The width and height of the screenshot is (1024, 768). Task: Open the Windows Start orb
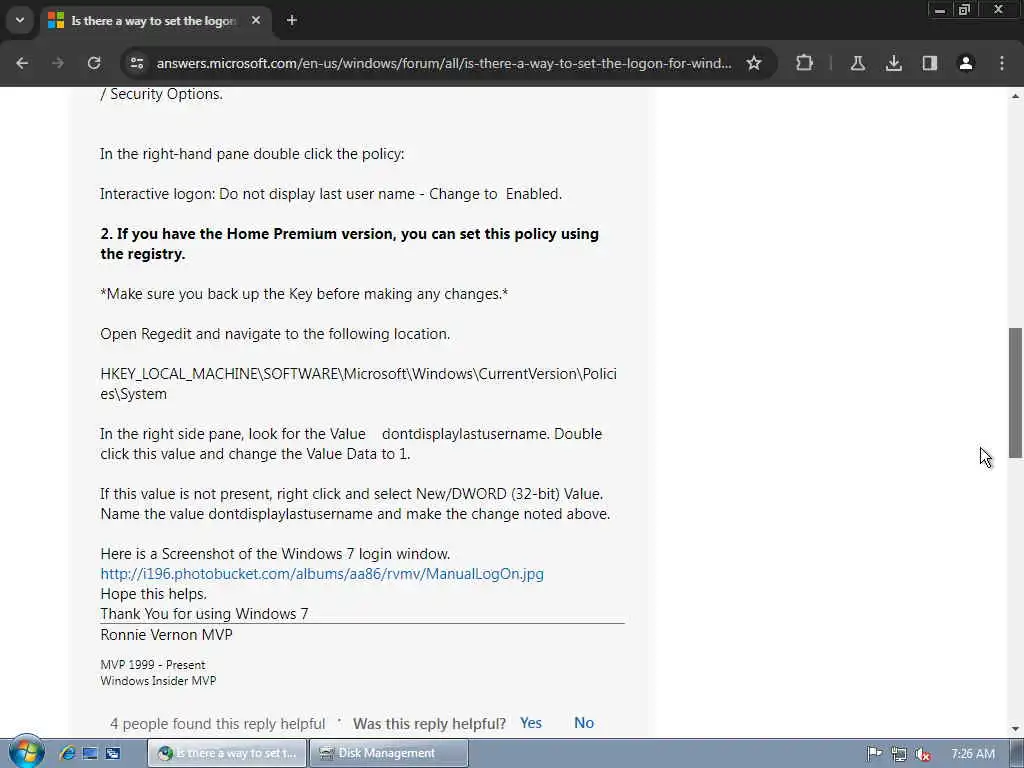[x=26, y=752]
